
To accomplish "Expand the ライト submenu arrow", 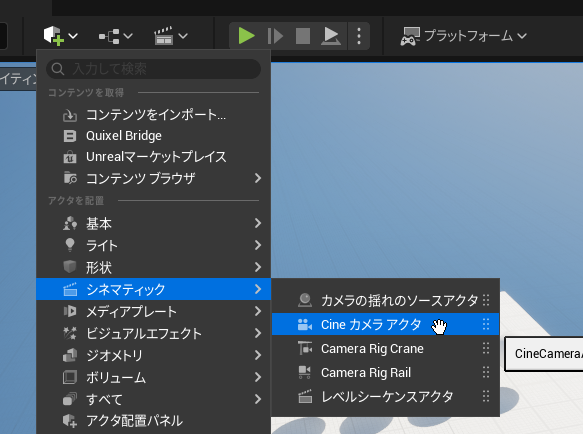I will (x=258, y=245).
